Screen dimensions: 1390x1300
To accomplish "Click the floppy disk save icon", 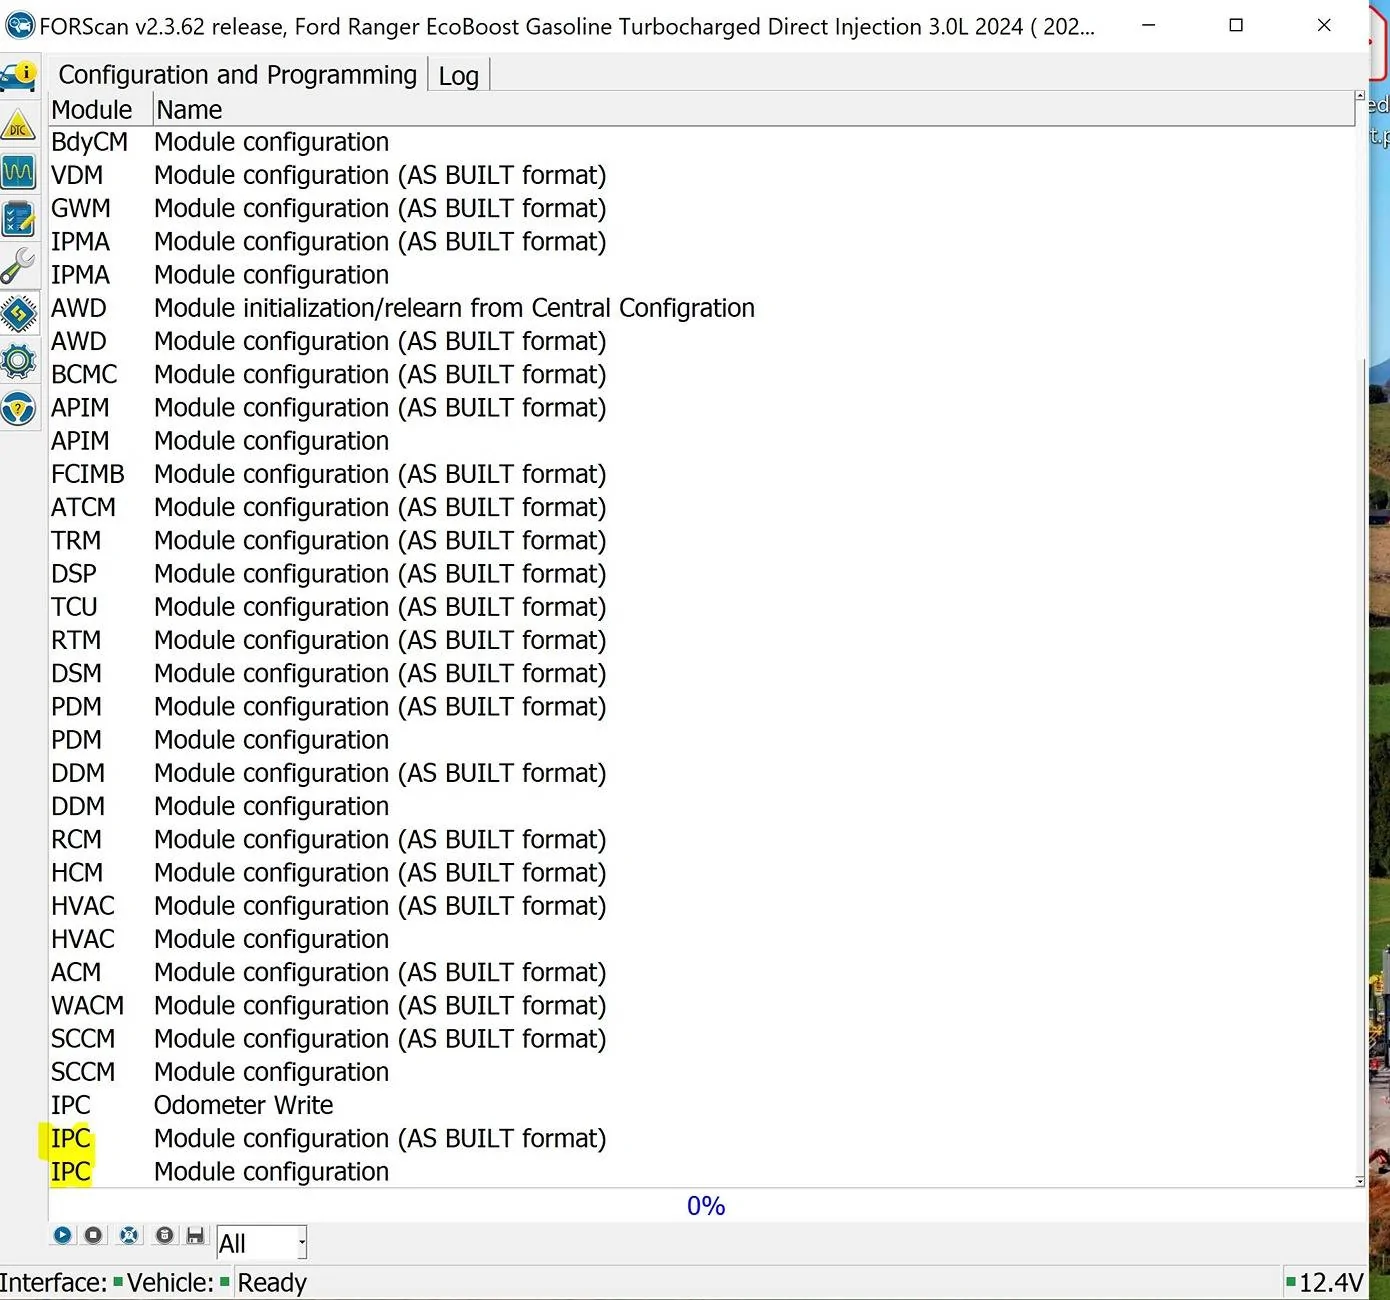I will coord(195,1235).
